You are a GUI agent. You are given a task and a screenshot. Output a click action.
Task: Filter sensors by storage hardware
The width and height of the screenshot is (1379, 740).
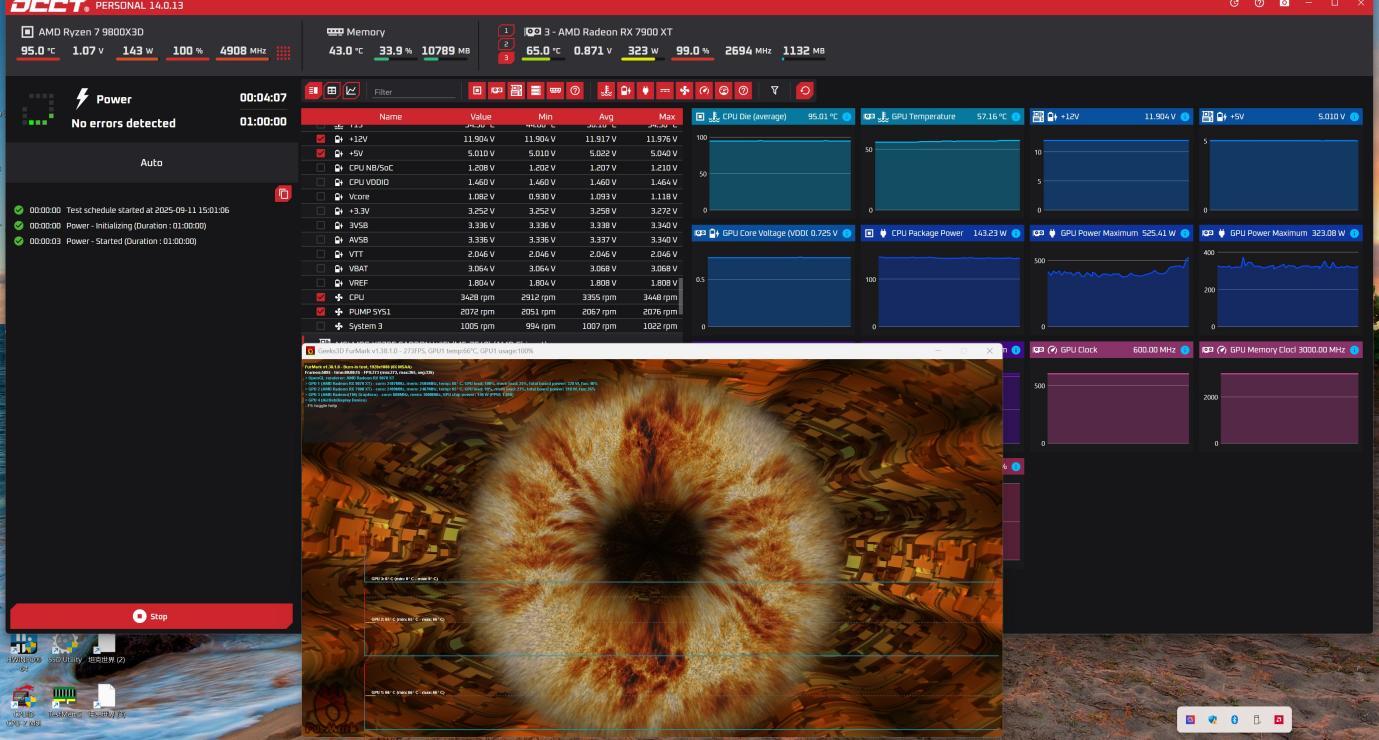[x=536, y=91]
